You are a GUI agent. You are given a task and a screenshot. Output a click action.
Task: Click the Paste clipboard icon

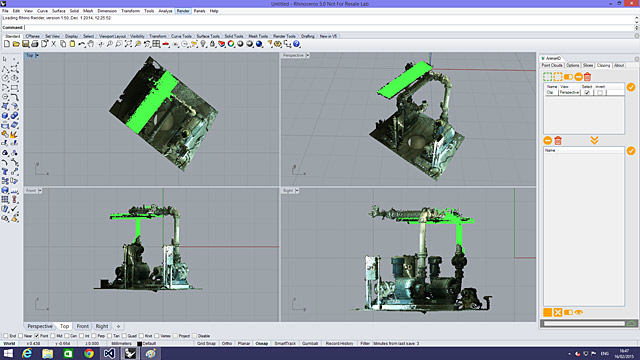click(72, 44)
